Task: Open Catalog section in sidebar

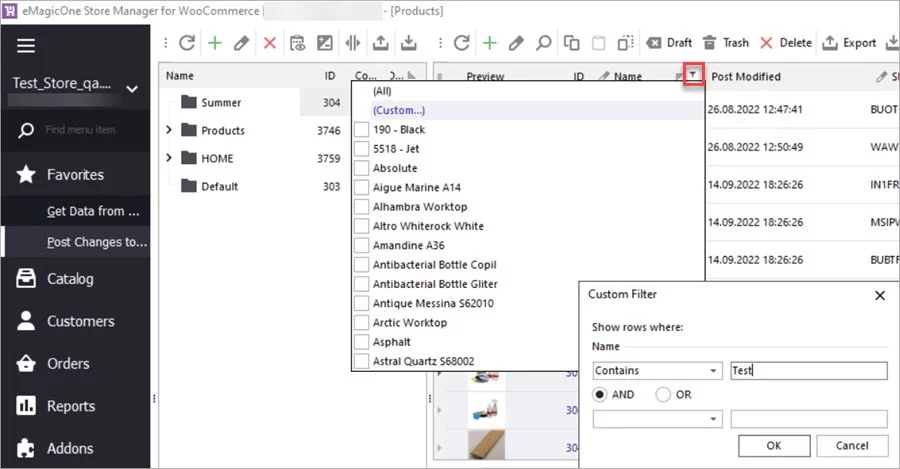Action: [x=69, y=279]
